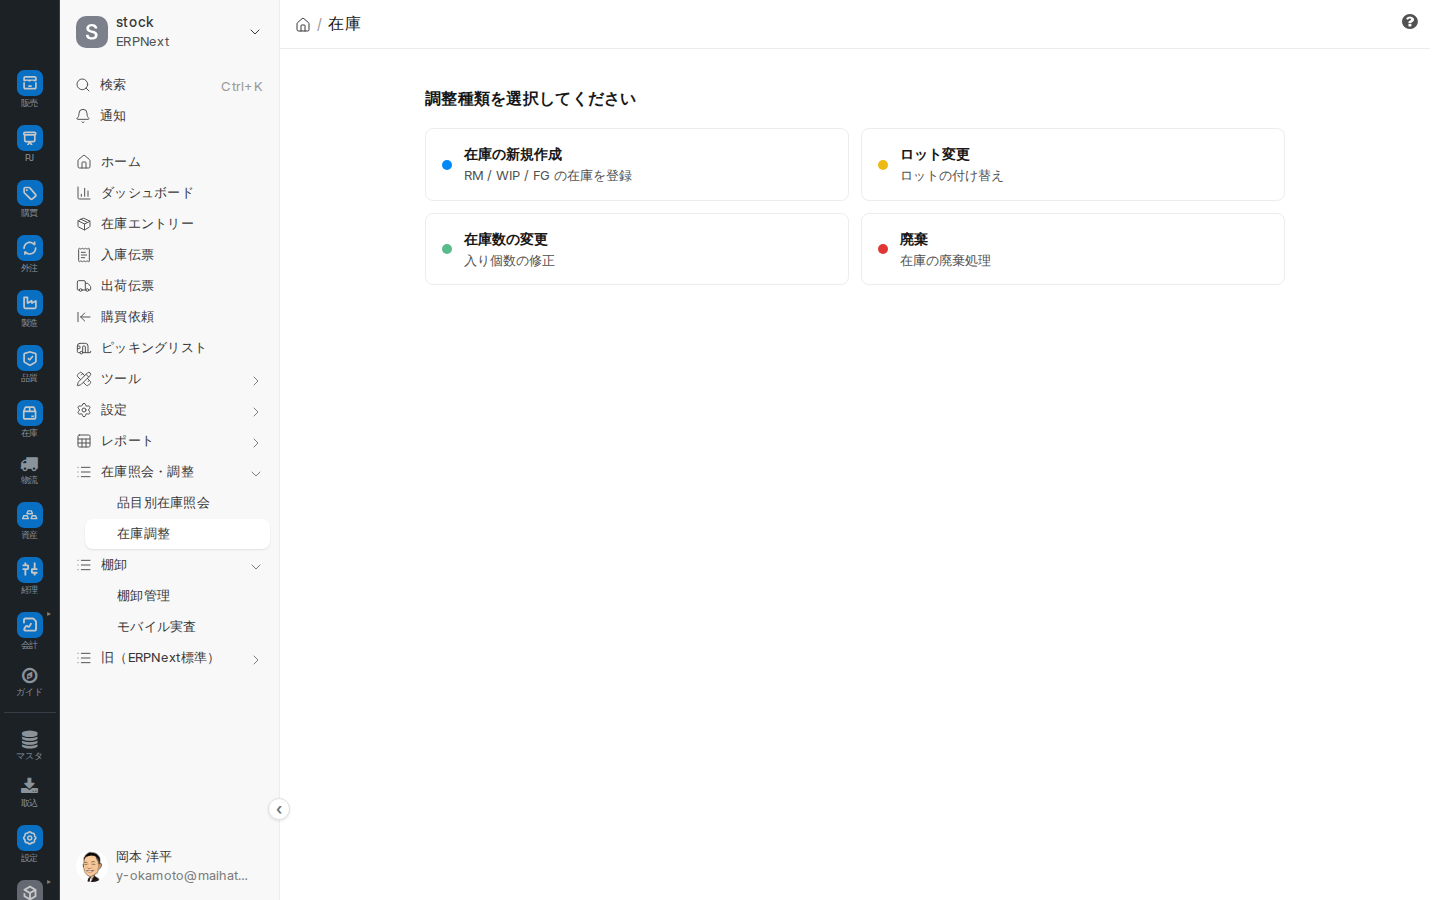Open 通知 notifications

170,116
